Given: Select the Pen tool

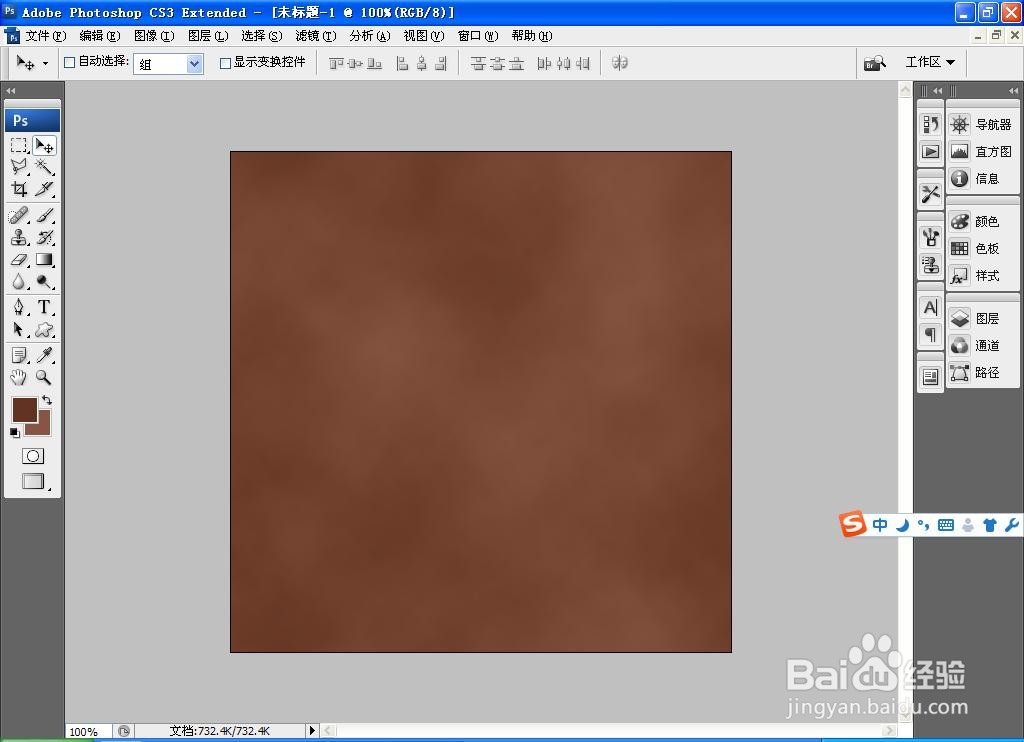Looking at the screenshot, I should [19, 307].
